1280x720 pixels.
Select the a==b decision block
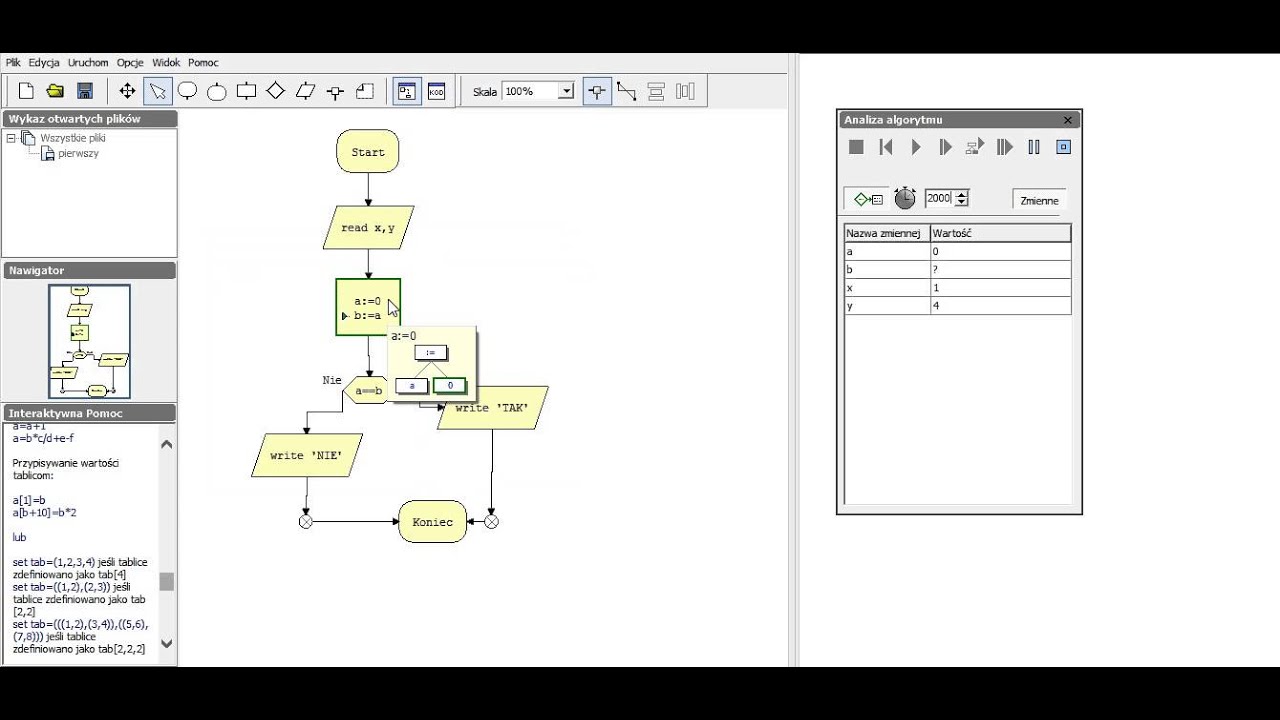(x=368, y=391)
